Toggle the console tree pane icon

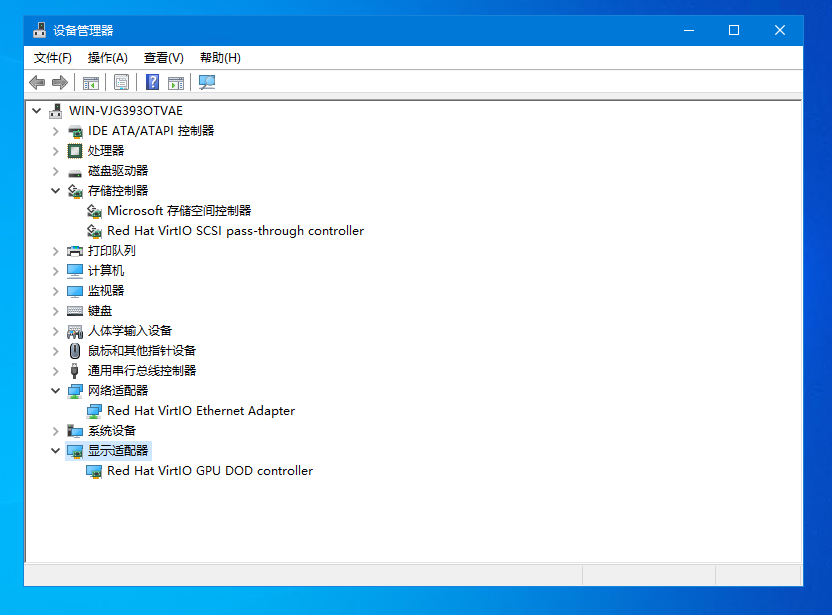click(x=90, y=82)
